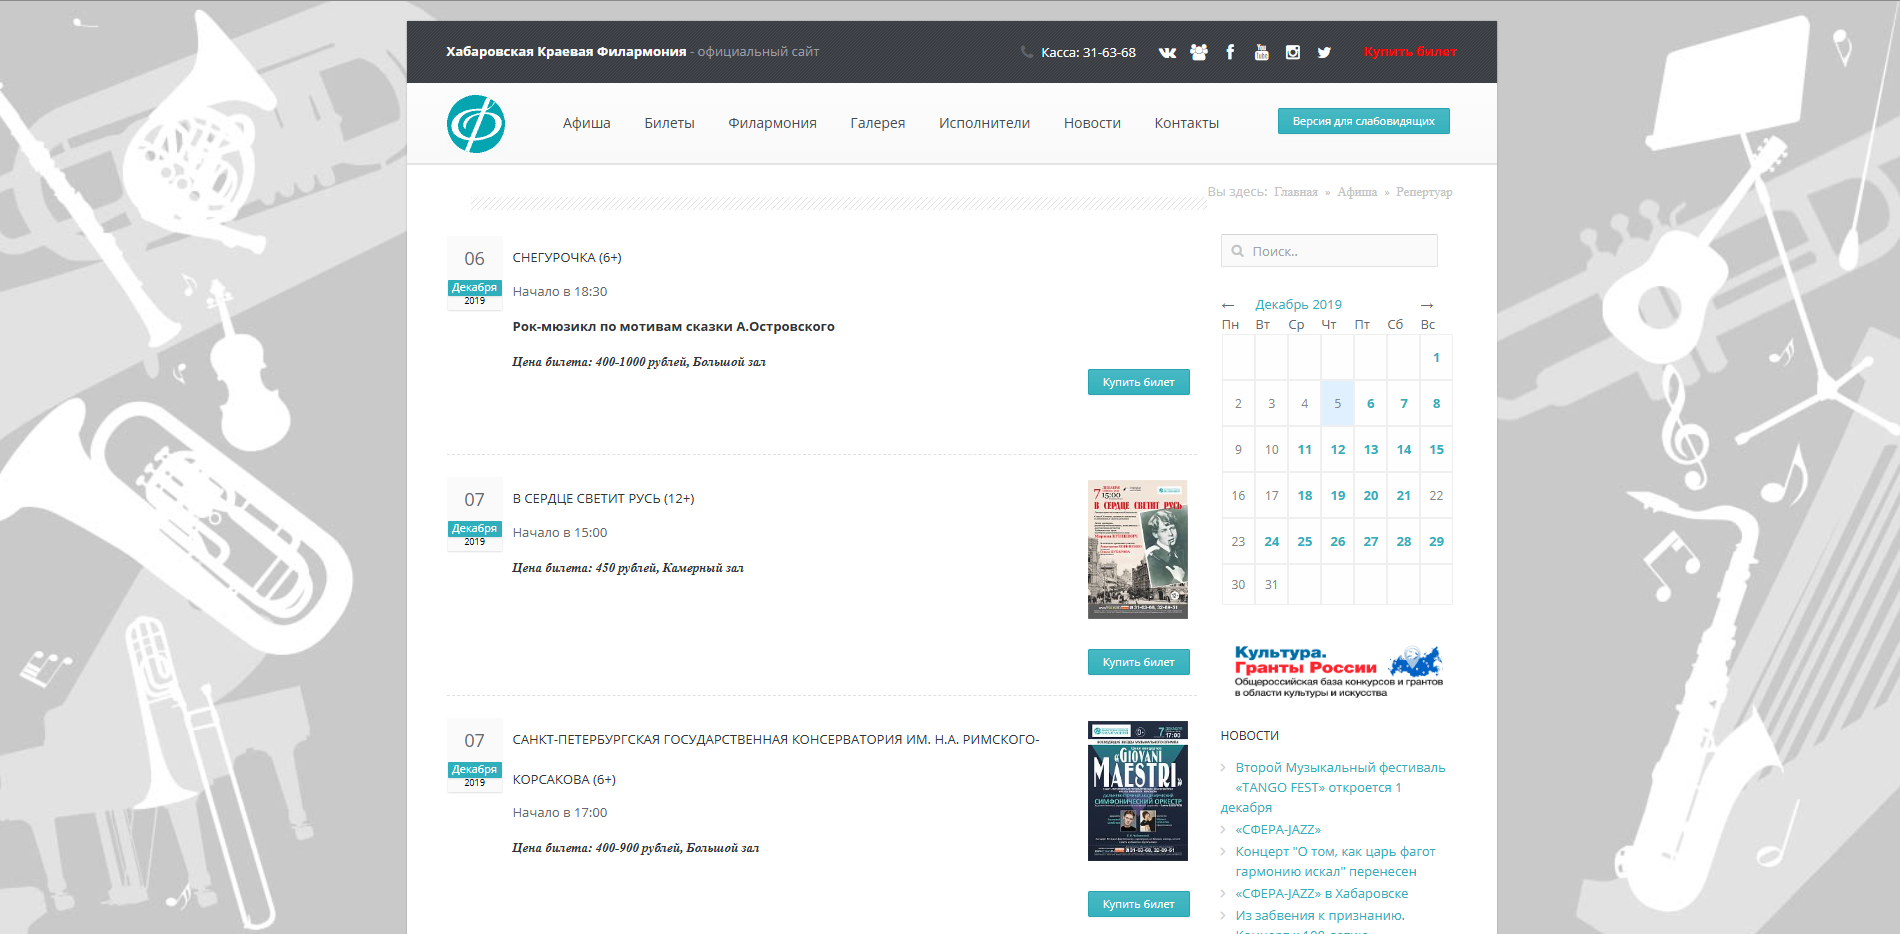Open the Facebook icon in header
This screenshot has height=934, width=1900.
[1230, 52]
